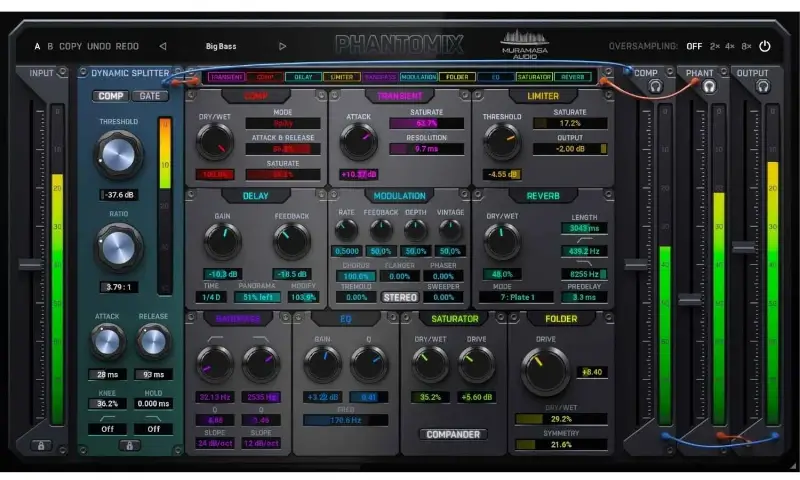This screenshot has width=800, height=480.
Task: Load the previous preset with left arrow
Action: pos(163,46)
